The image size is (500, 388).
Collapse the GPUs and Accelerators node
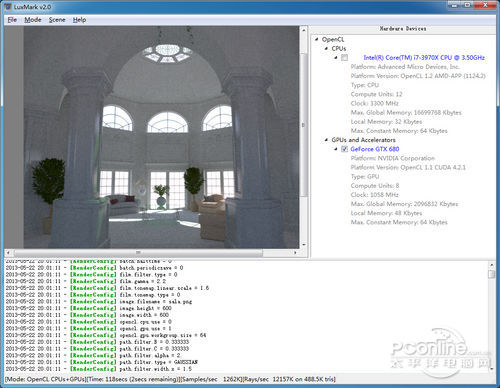tap(326, 140)
